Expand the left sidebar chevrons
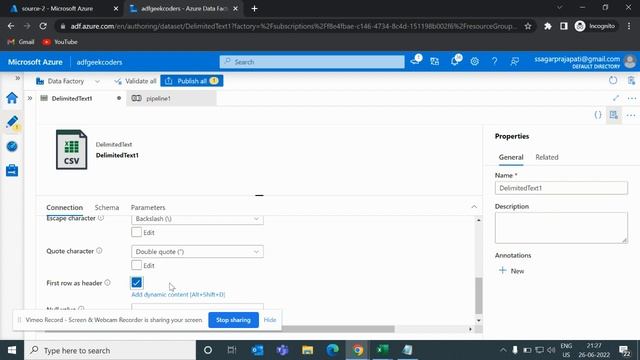 18,78
